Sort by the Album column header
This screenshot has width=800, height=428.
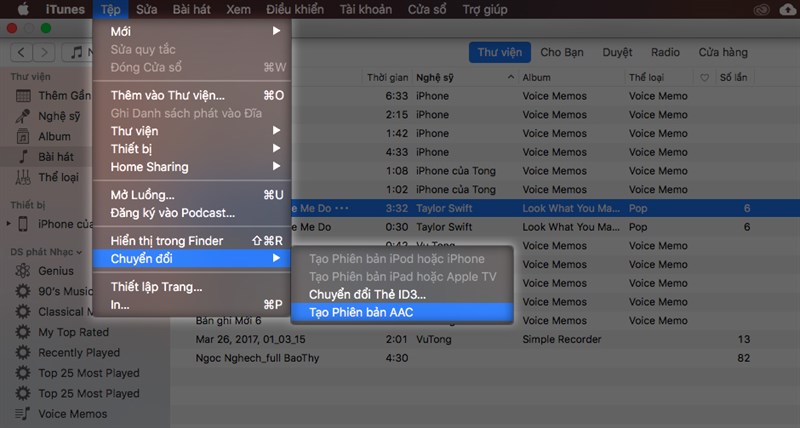[x=536, y=78]
